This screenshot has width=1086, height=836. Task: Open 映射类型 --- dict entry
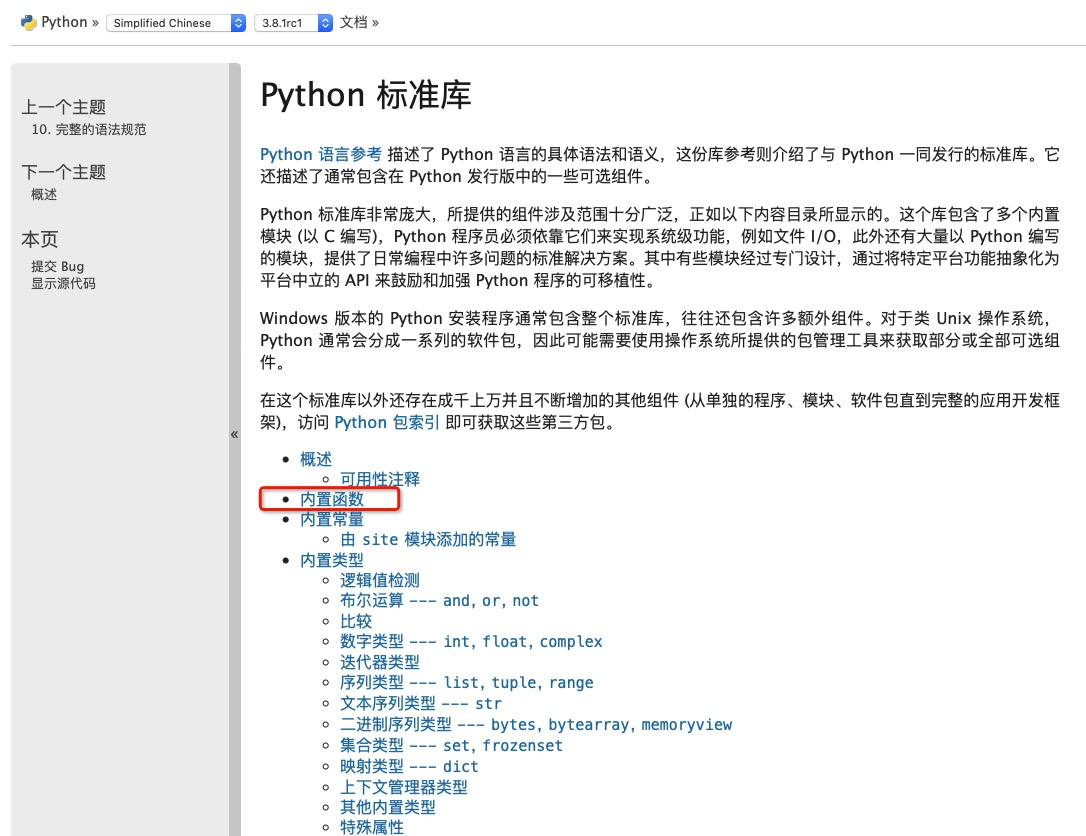click(x=409, y=766)
